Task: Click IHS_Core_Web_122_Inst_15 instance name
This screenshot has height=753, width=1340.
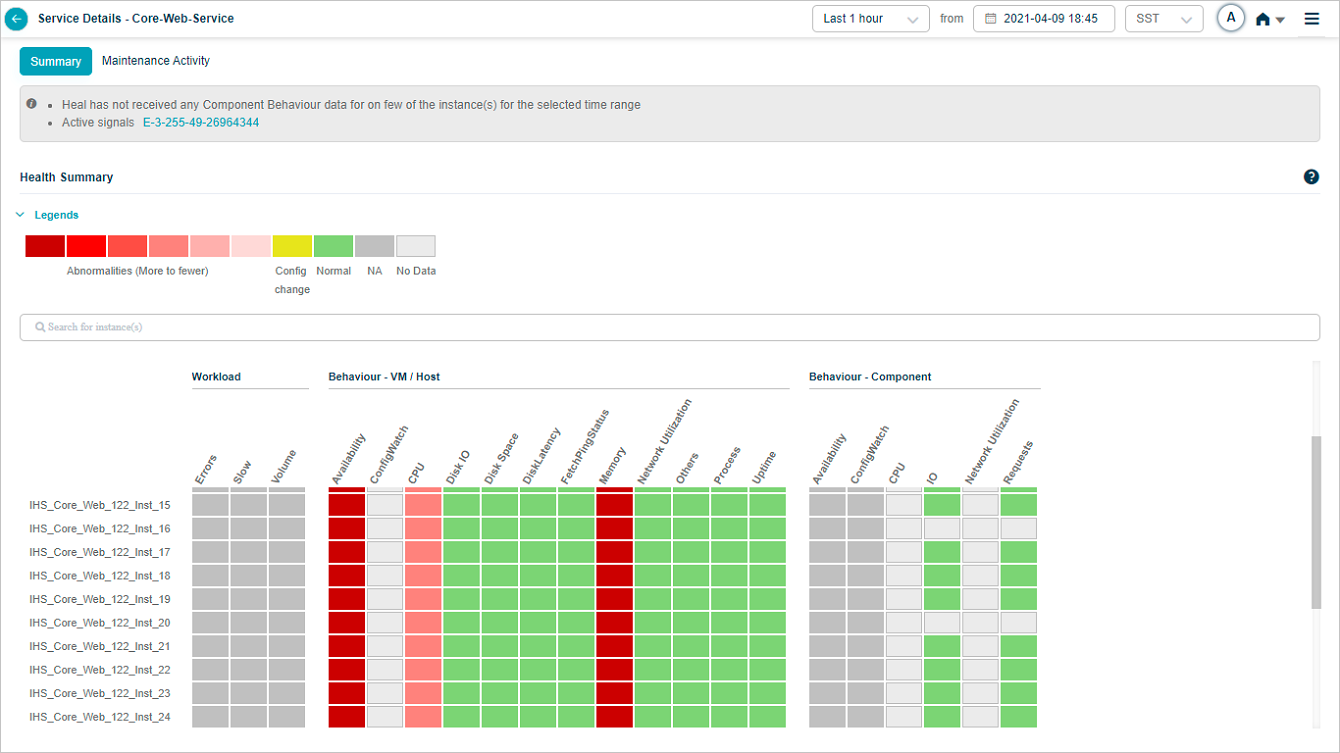Action: (100, 505)
